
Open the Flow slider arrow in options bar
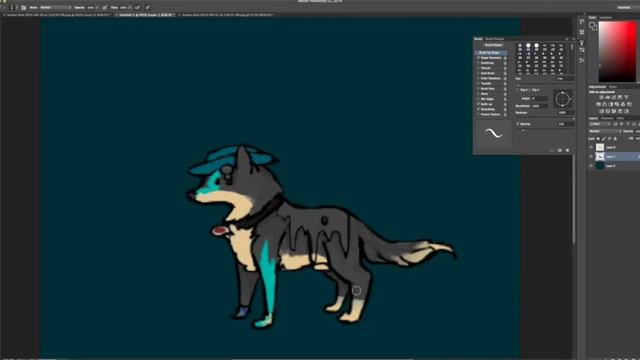click(130, 7)
